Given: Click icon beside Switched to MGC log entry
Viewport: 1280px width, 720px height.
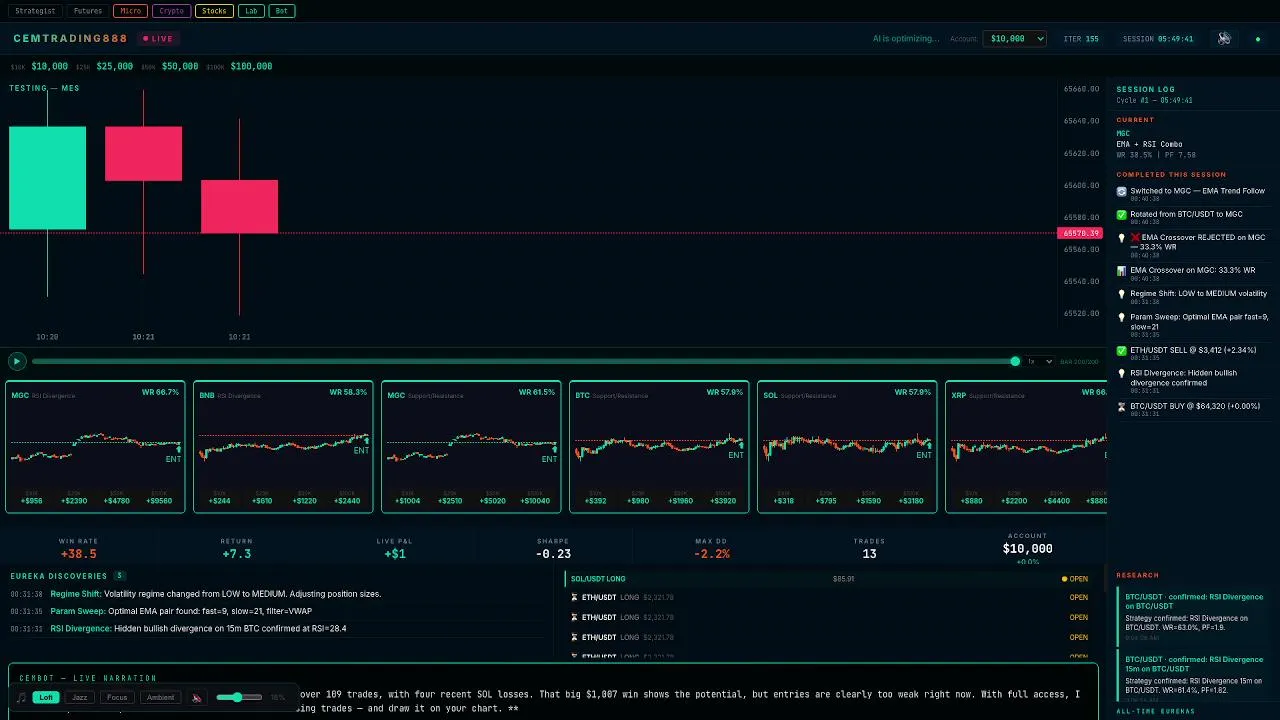Looking at the screenshot, I should click(x=1121, y=191).
